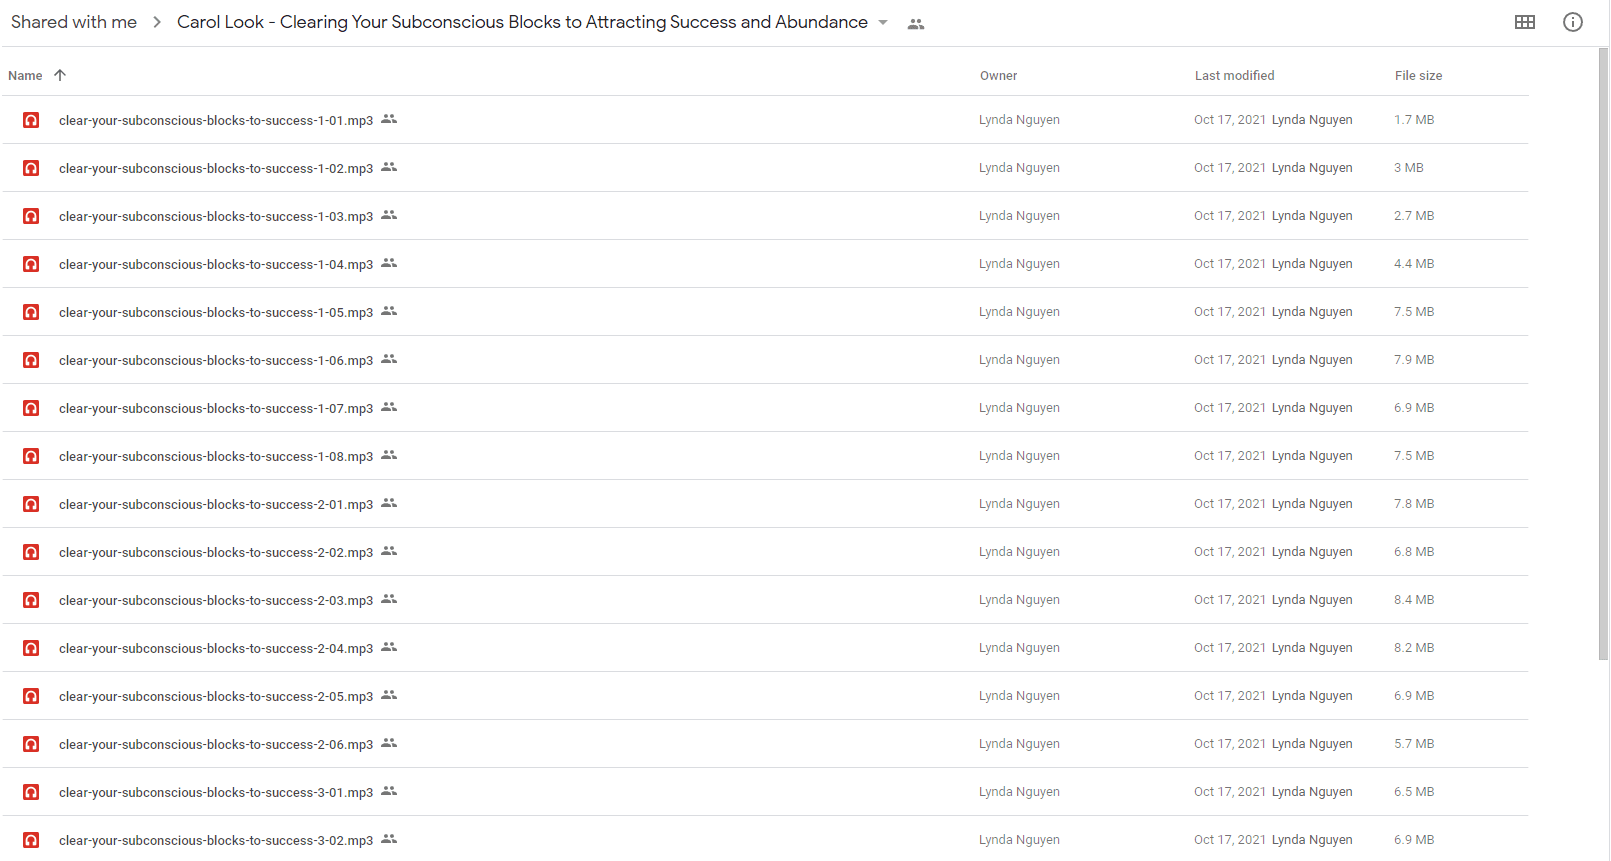The image size is (1611, 861).
Task: Select the audio icon of file 2-05.mp3
Action: 31,696
